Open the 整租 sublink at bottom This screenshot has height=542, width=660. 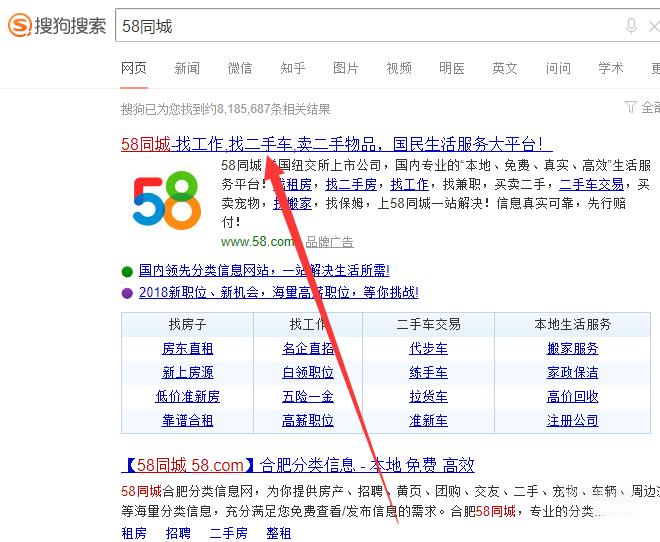click(279, 533)
